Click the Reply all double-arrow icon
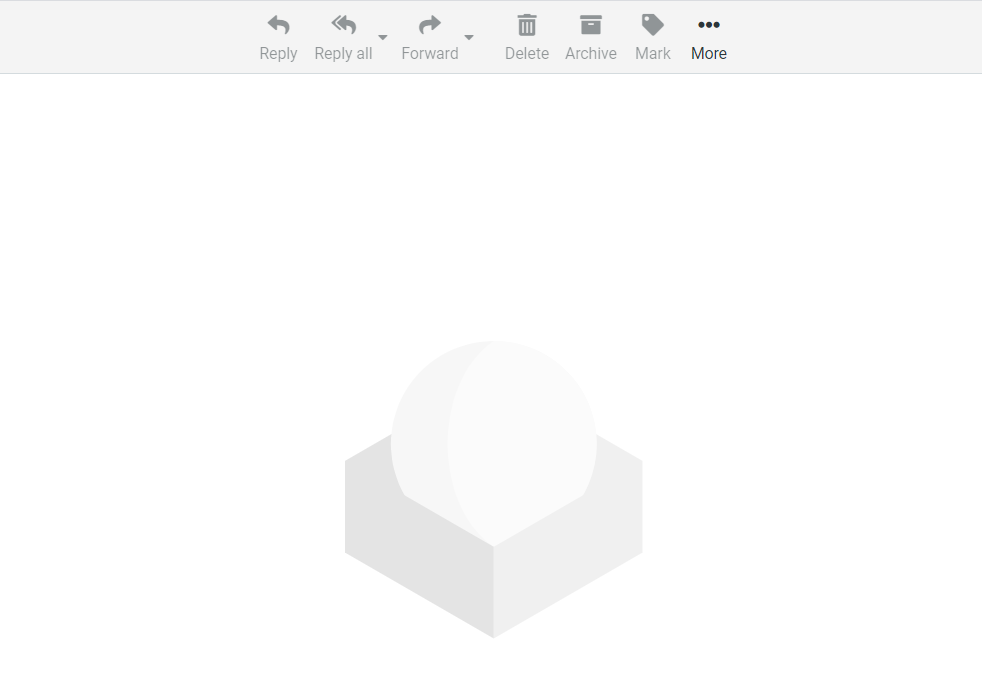 click(x=343, y=25)
